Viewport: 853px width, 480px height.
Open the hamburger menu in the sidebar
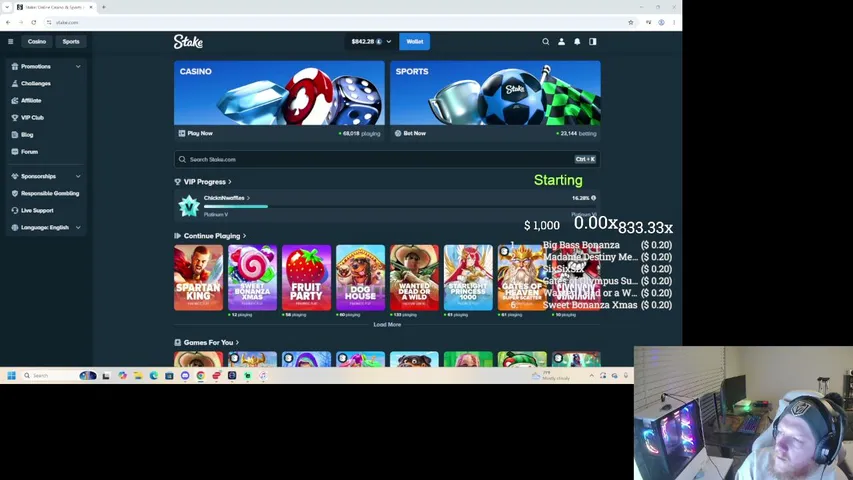(10, 41)
